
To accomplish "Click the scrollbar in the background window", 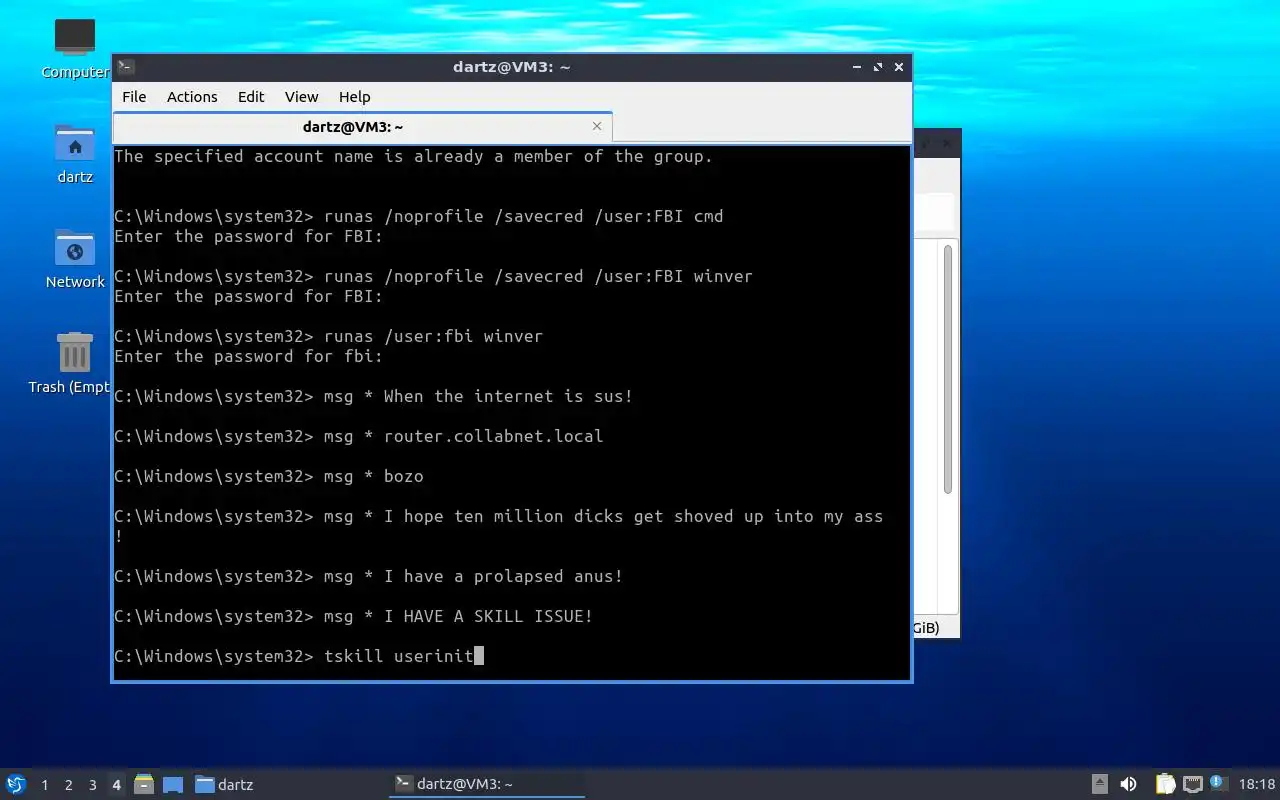I will [948, 368].
